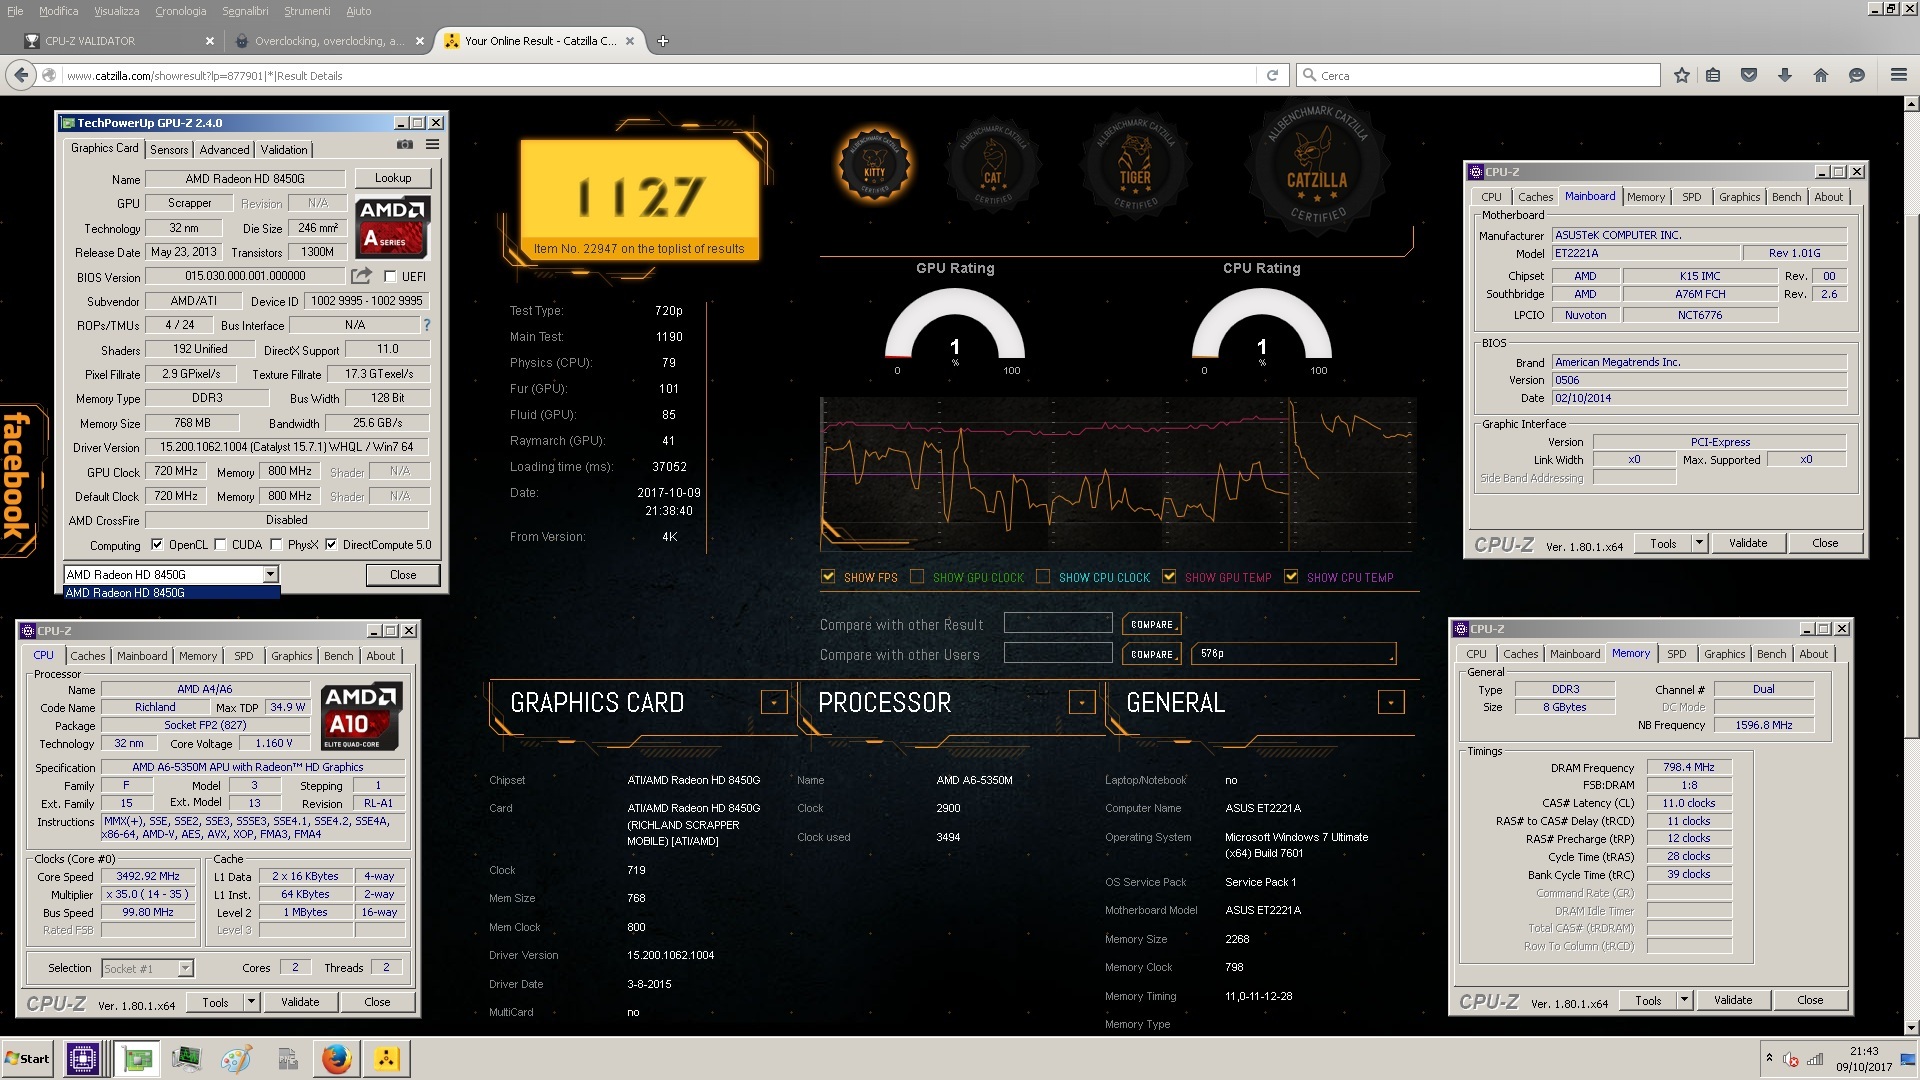
Task: Select the Tiger certified badge
Action: click(1135, 163)
